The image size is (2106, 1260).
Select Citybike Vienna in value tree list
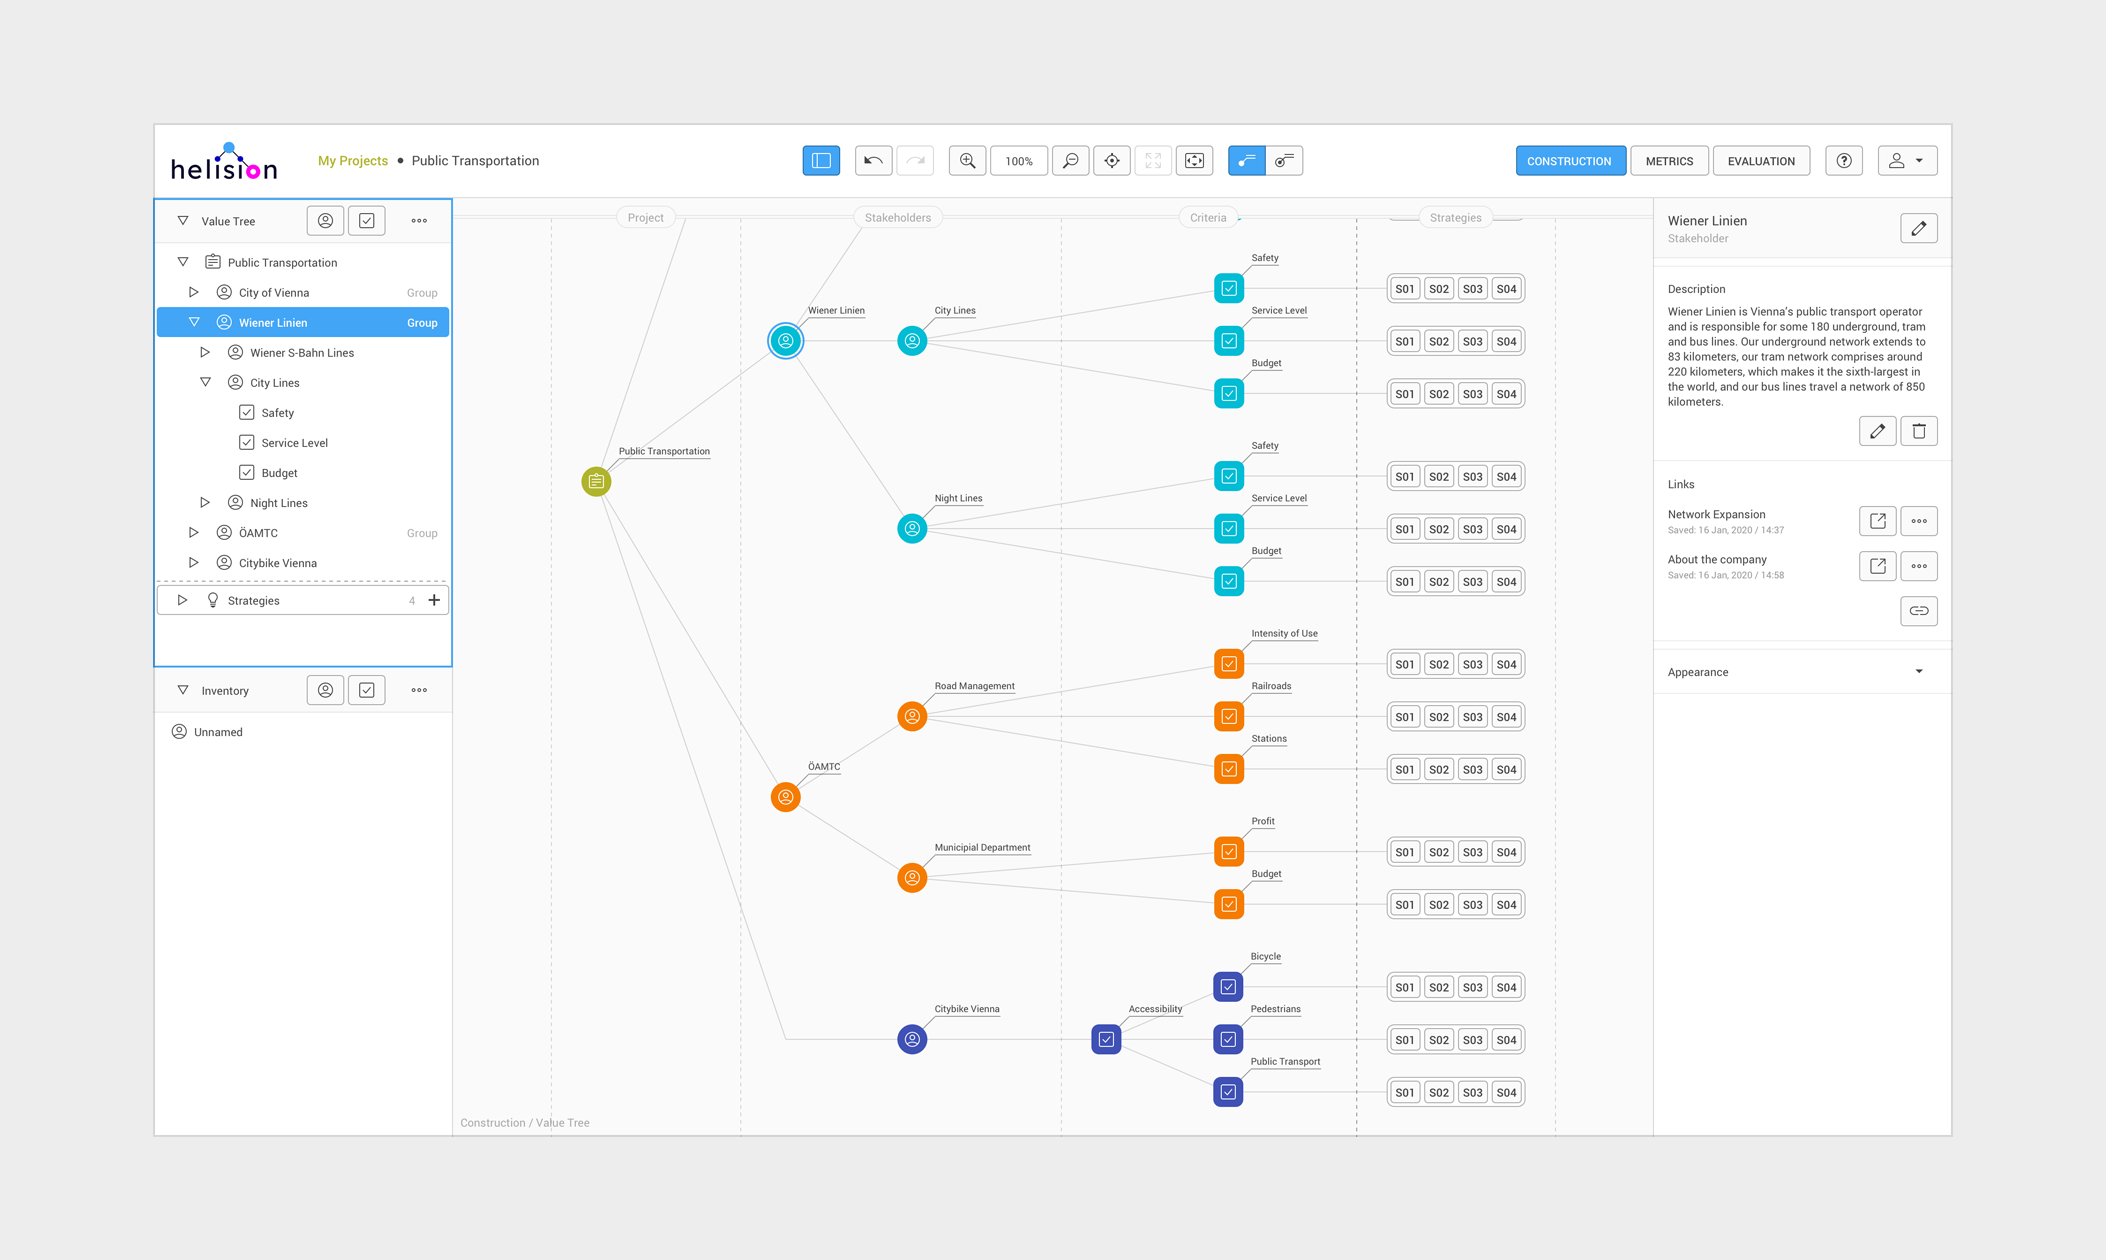pyautogui.click(x=303, y=563)
